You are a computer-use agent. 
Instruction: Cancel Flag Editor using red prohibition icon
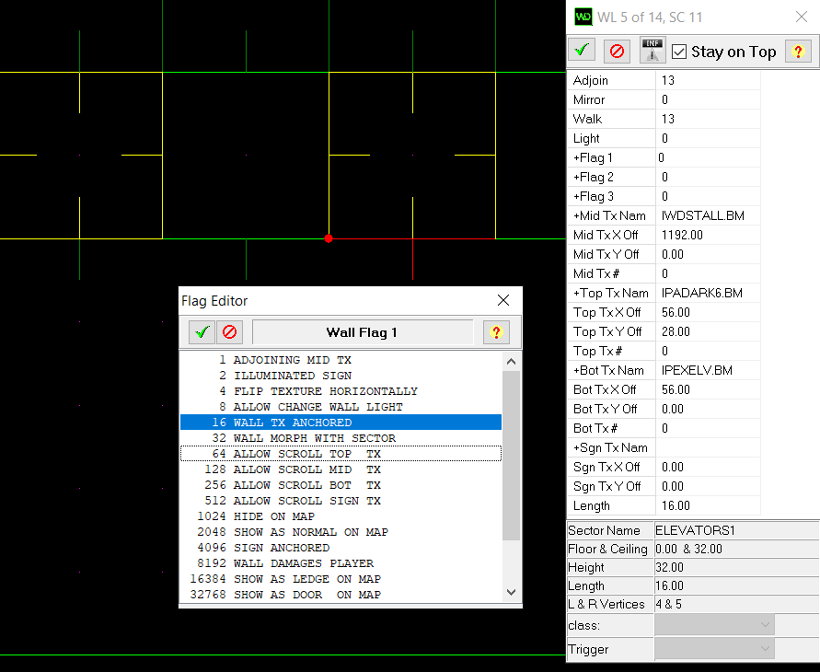coord(228,332)
